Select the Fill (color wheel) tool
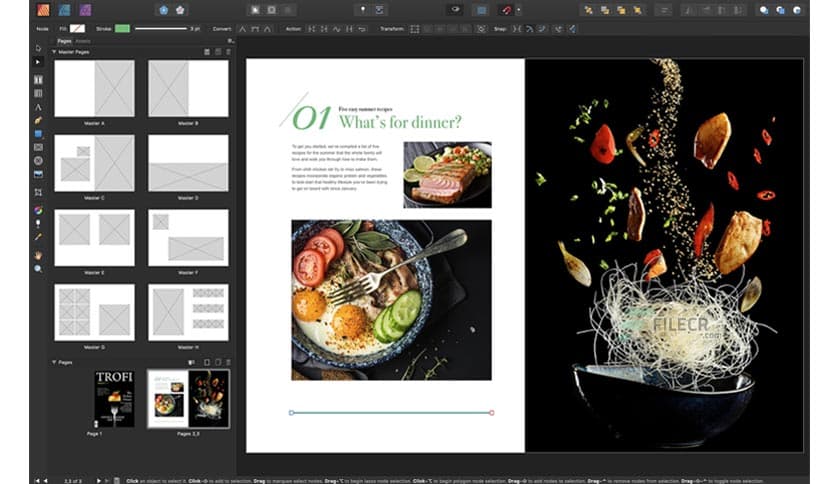The height and width of the screenshot is (484, 836). (x=38, y=211)
